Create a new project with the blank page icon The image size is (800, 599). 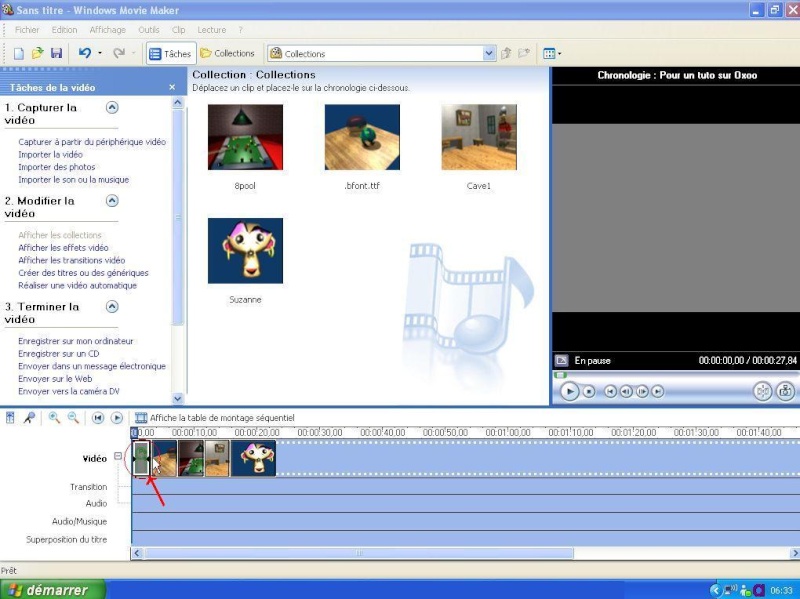(x=18, y=54)
